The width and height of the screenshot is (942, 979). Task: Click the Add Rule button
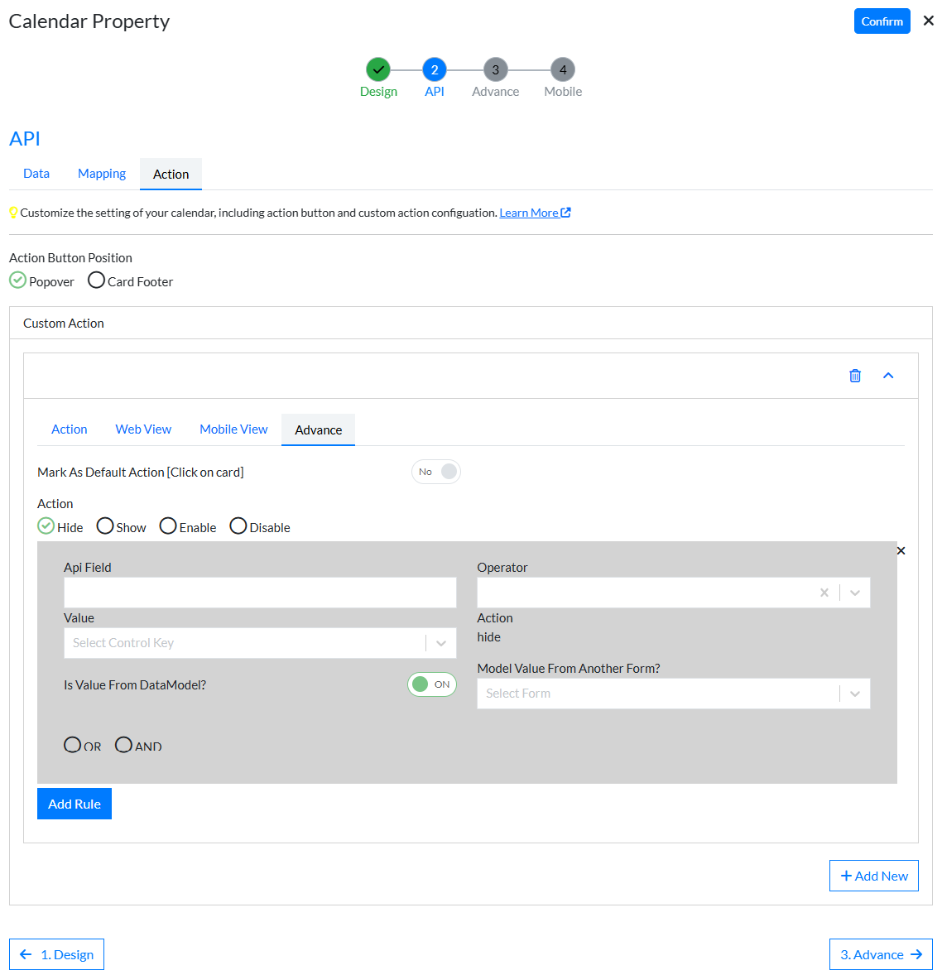(x=74, y=804)
